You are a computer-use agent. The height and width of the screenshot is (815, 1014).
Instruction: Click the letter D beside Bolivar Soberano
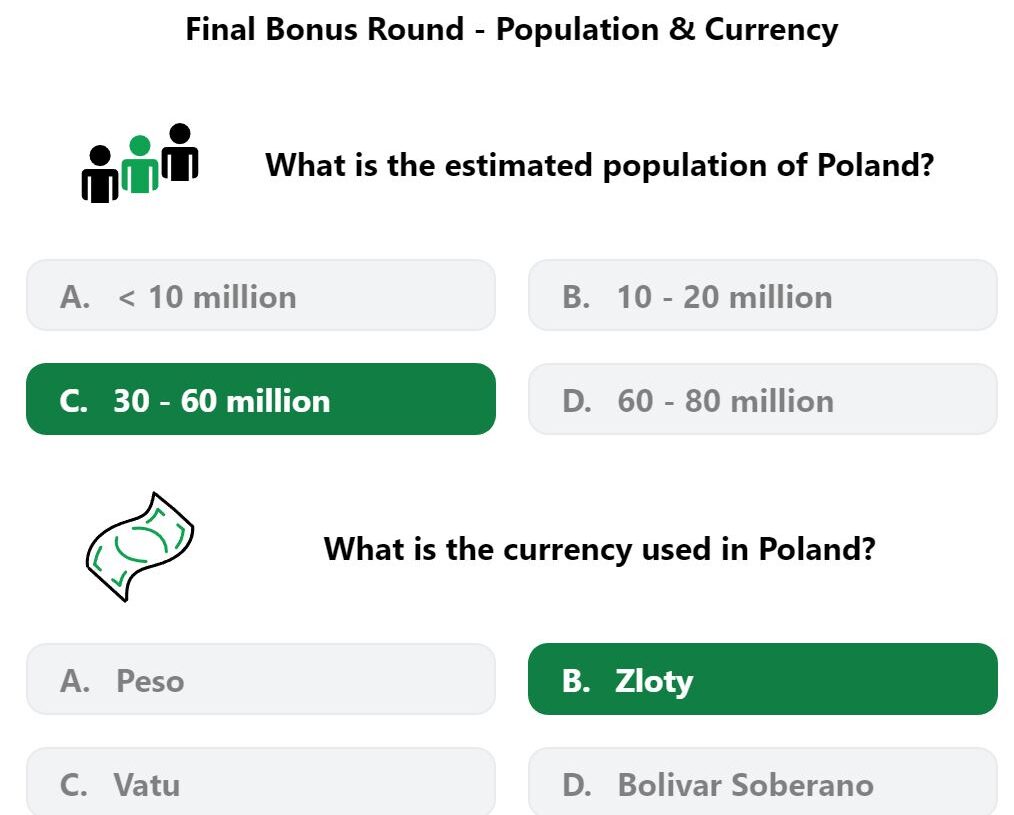point(576,785)
